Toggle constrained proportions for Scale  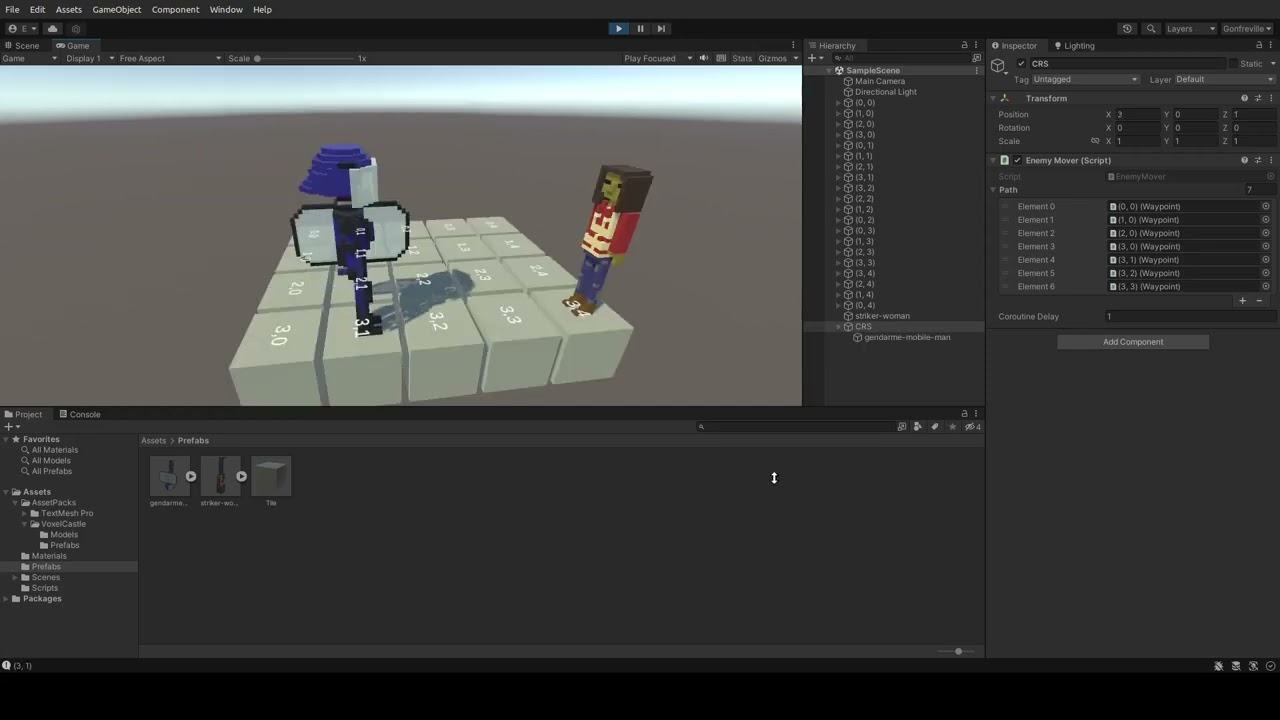coord(1095,141)
